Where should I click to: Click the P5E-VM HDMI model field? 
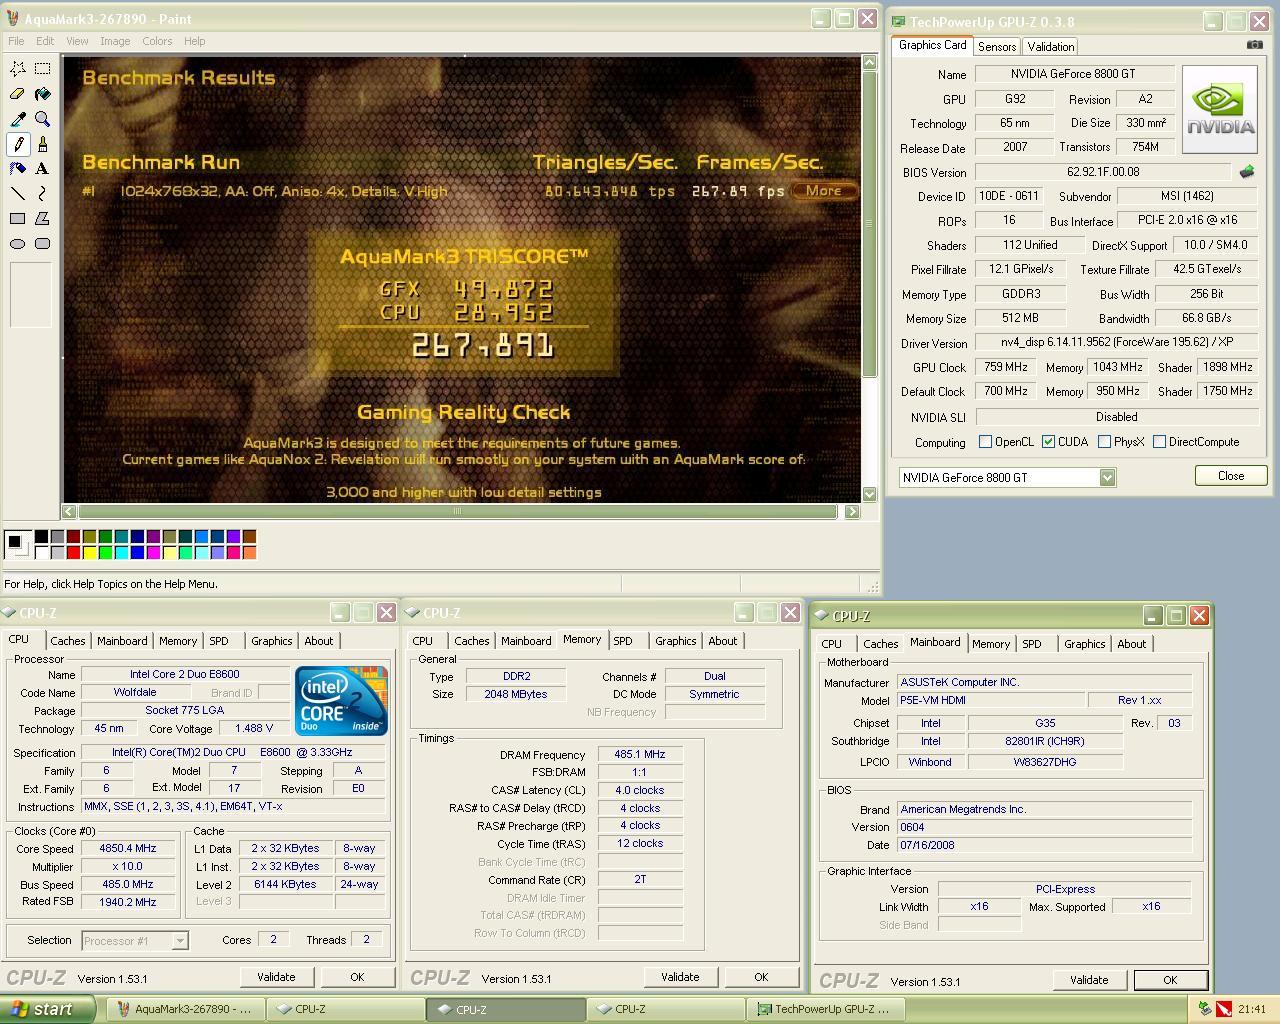(x=991, y=700)
